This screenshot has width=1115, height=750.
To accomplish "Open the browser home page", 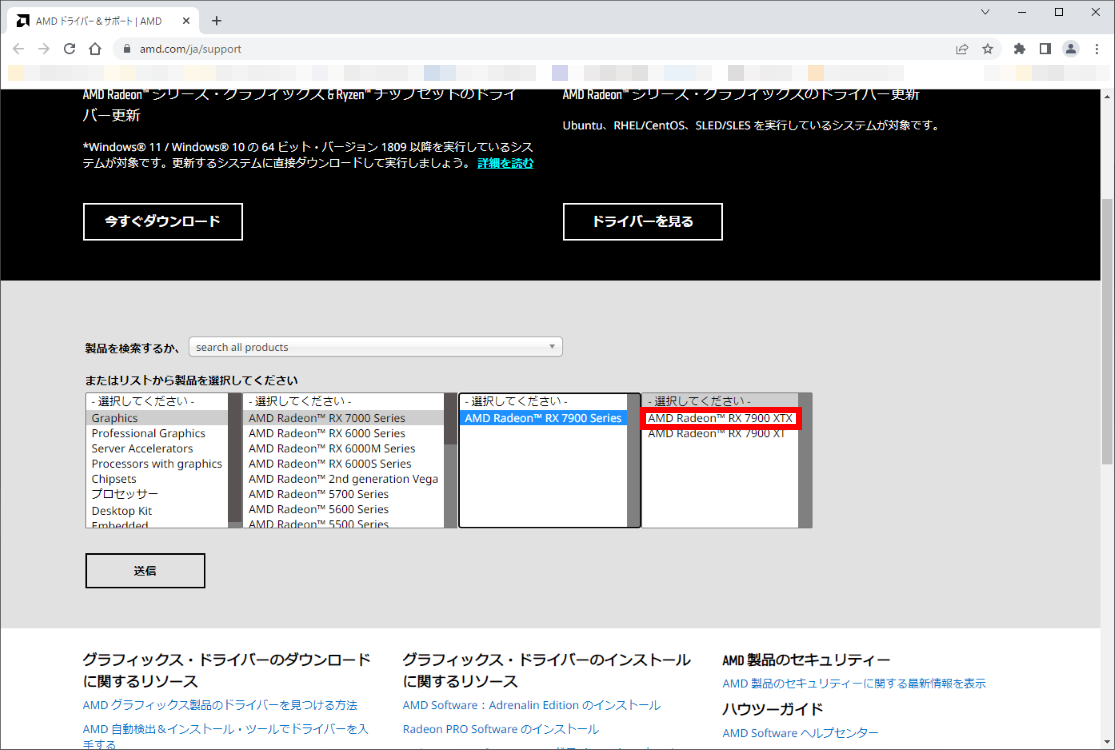I will [95, 49].
